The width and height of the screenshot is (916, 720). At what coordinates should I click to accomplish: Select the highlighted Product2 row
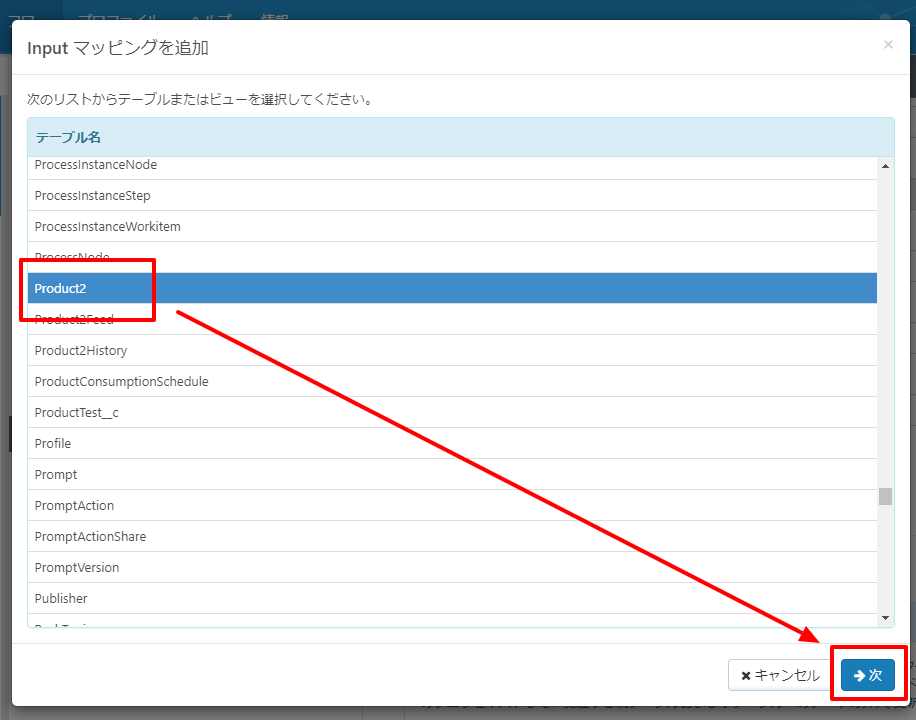coord(452,288)
